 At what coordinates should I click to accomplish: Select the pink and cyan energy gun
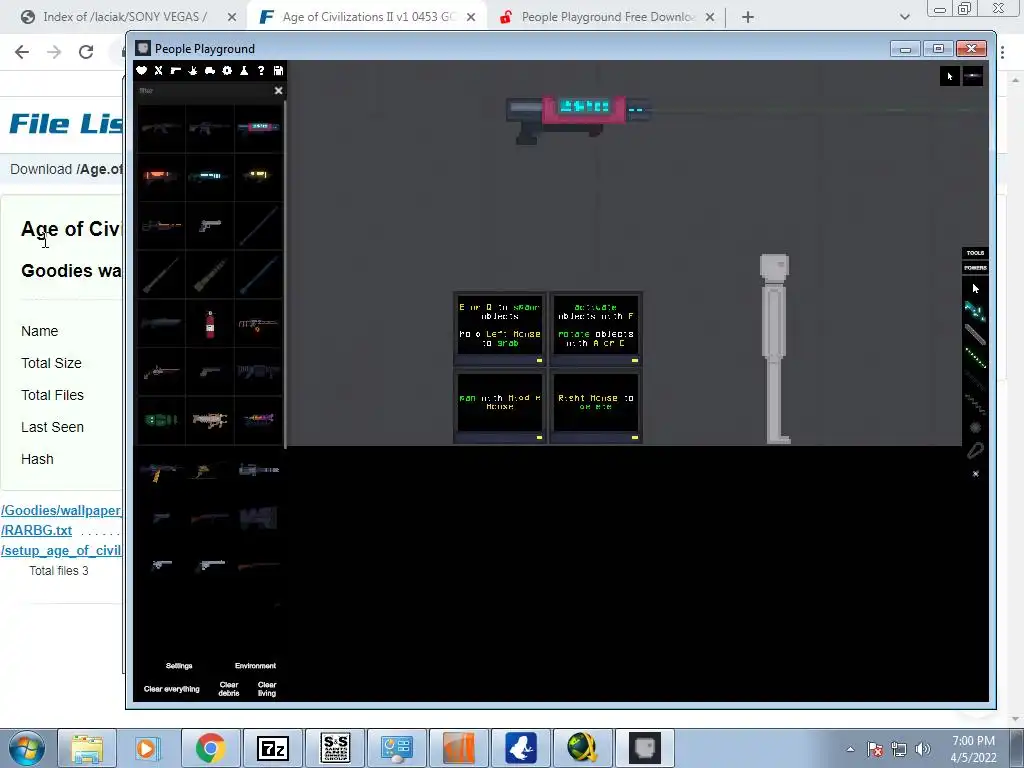(x=259, y=128)
